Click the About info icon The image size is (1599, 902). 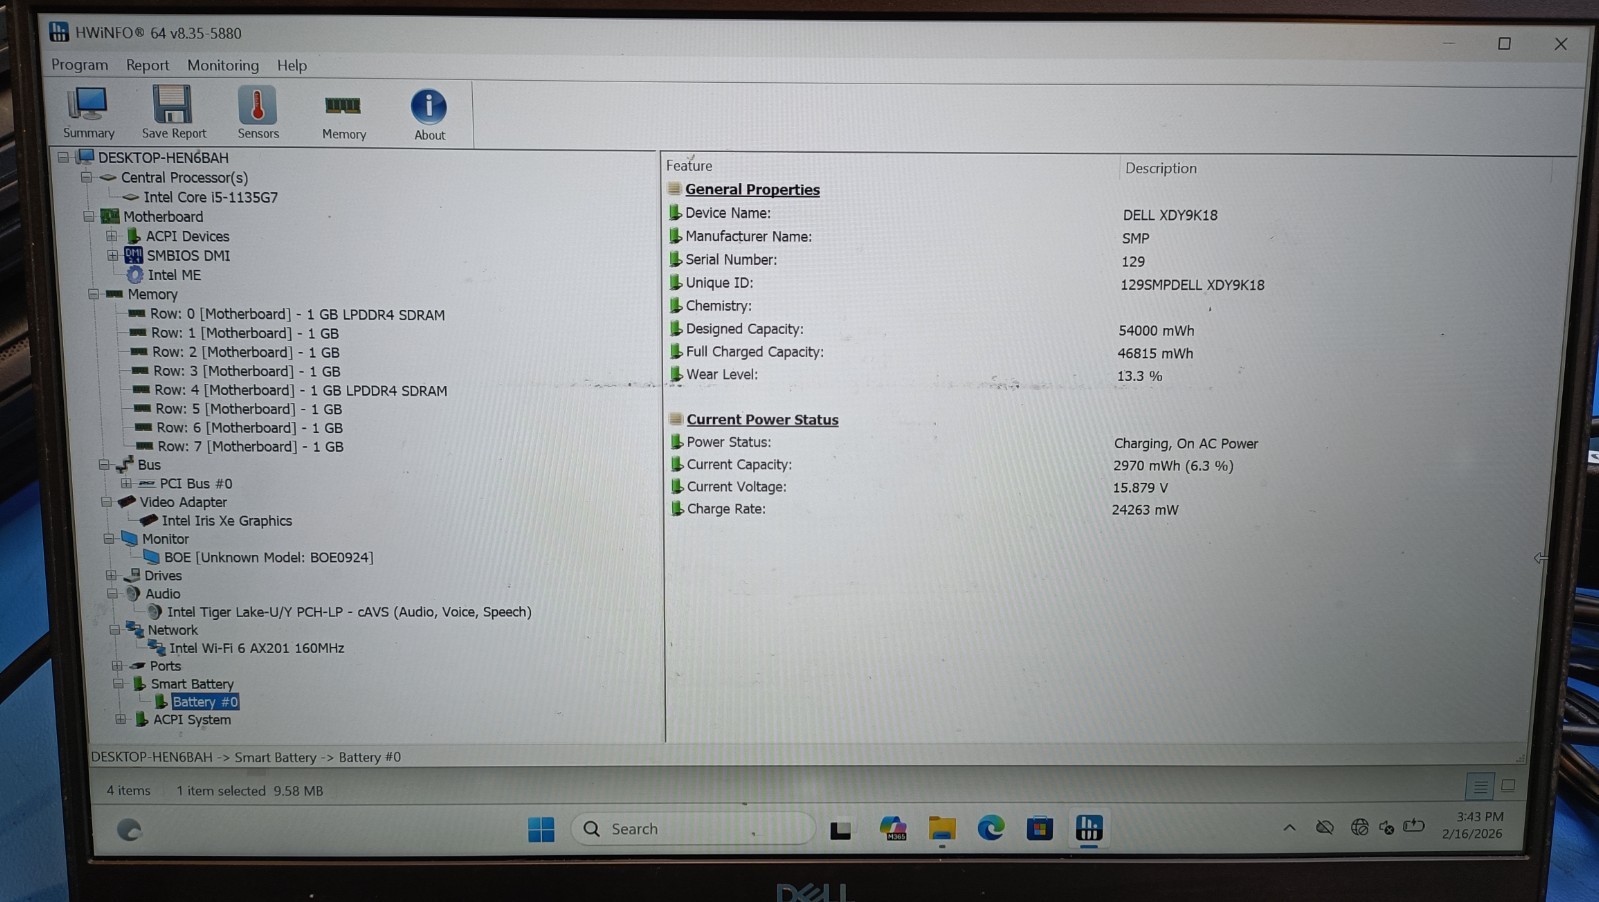point(429,114)
